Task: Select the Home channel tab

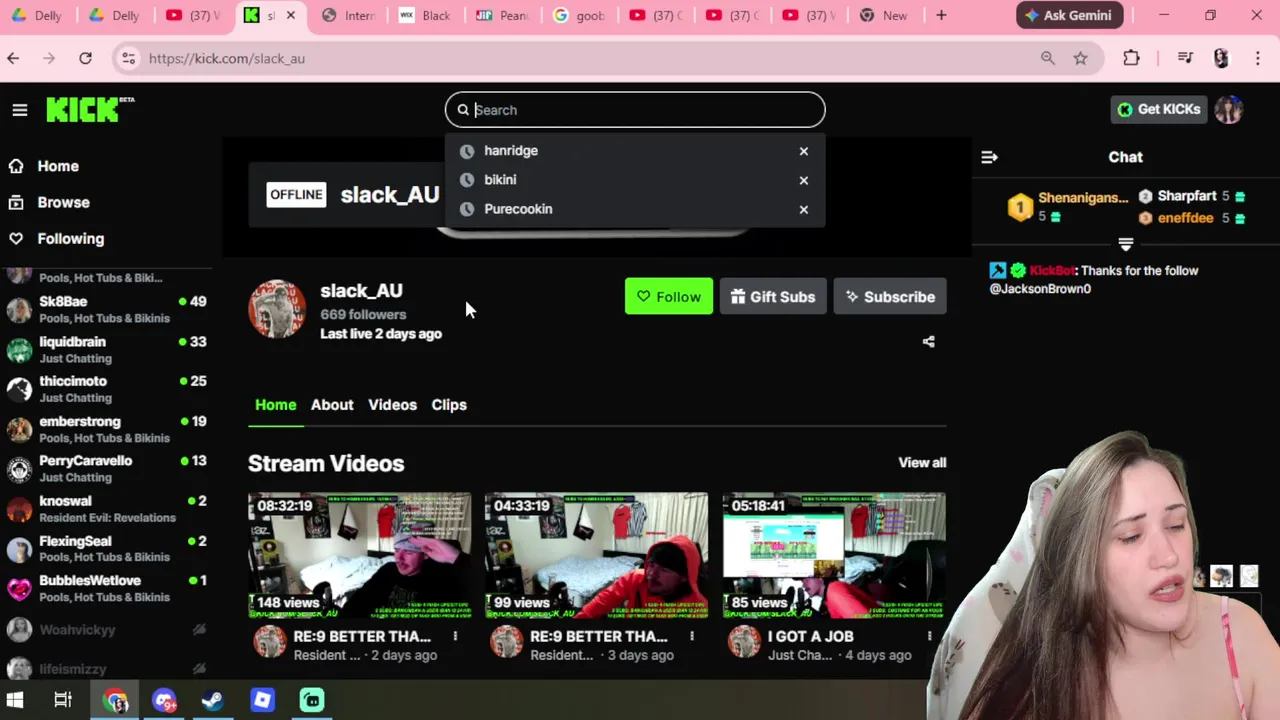Action: (275, 405)
